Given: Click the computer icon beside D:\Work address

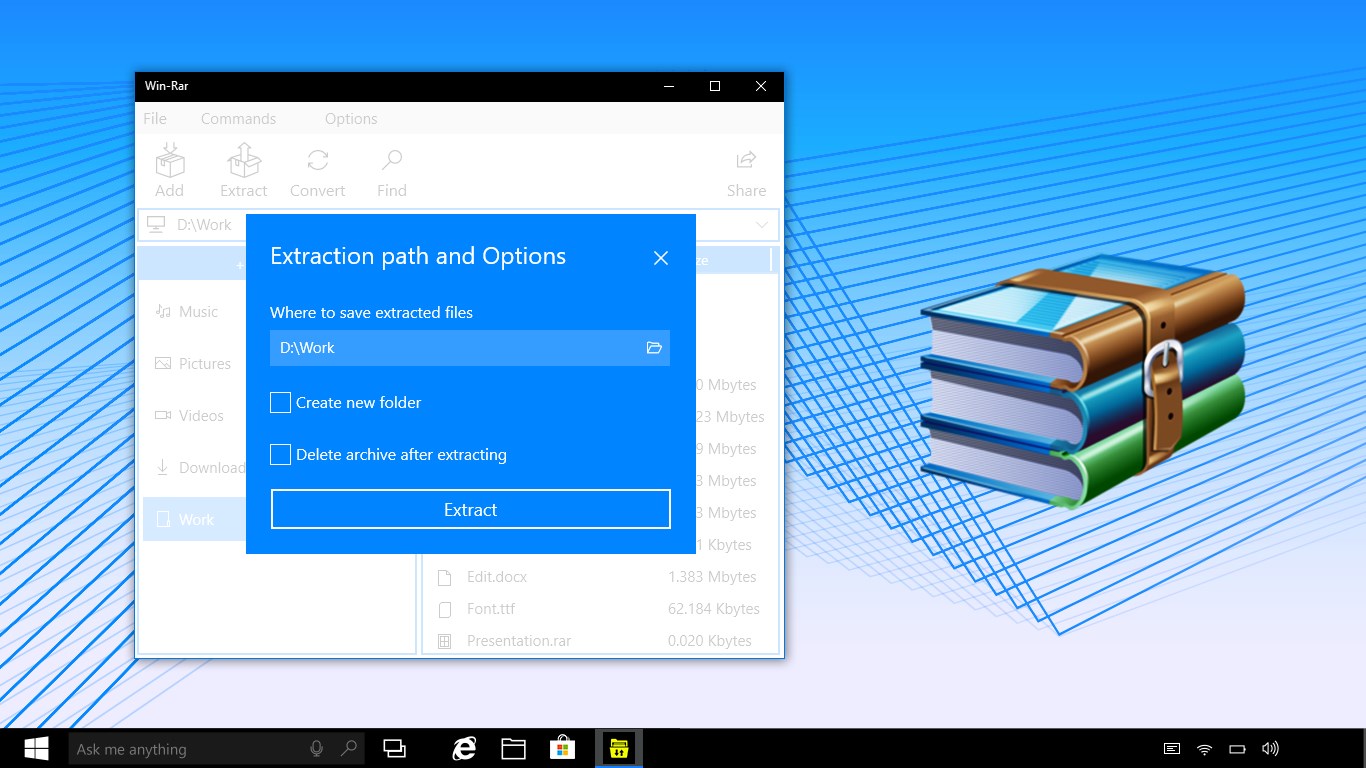Looking at the screenshot, I should click(156, 224).
